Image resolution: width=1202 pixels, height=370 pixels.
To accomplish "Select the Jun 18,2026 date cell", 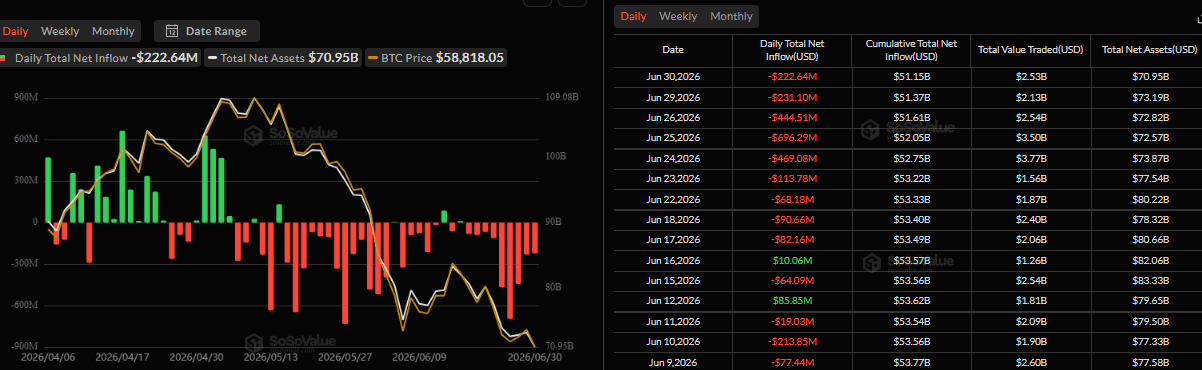I will point(673,219).
